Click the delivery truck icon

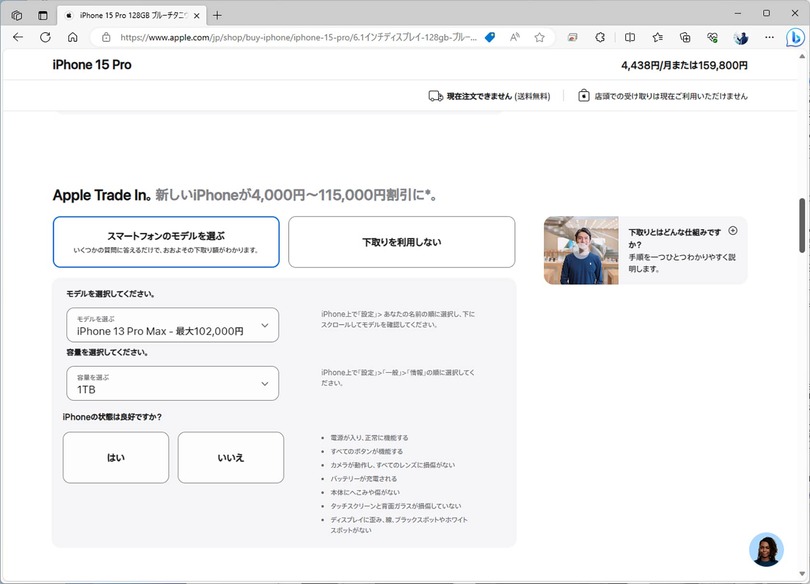[x=435, y=96]
